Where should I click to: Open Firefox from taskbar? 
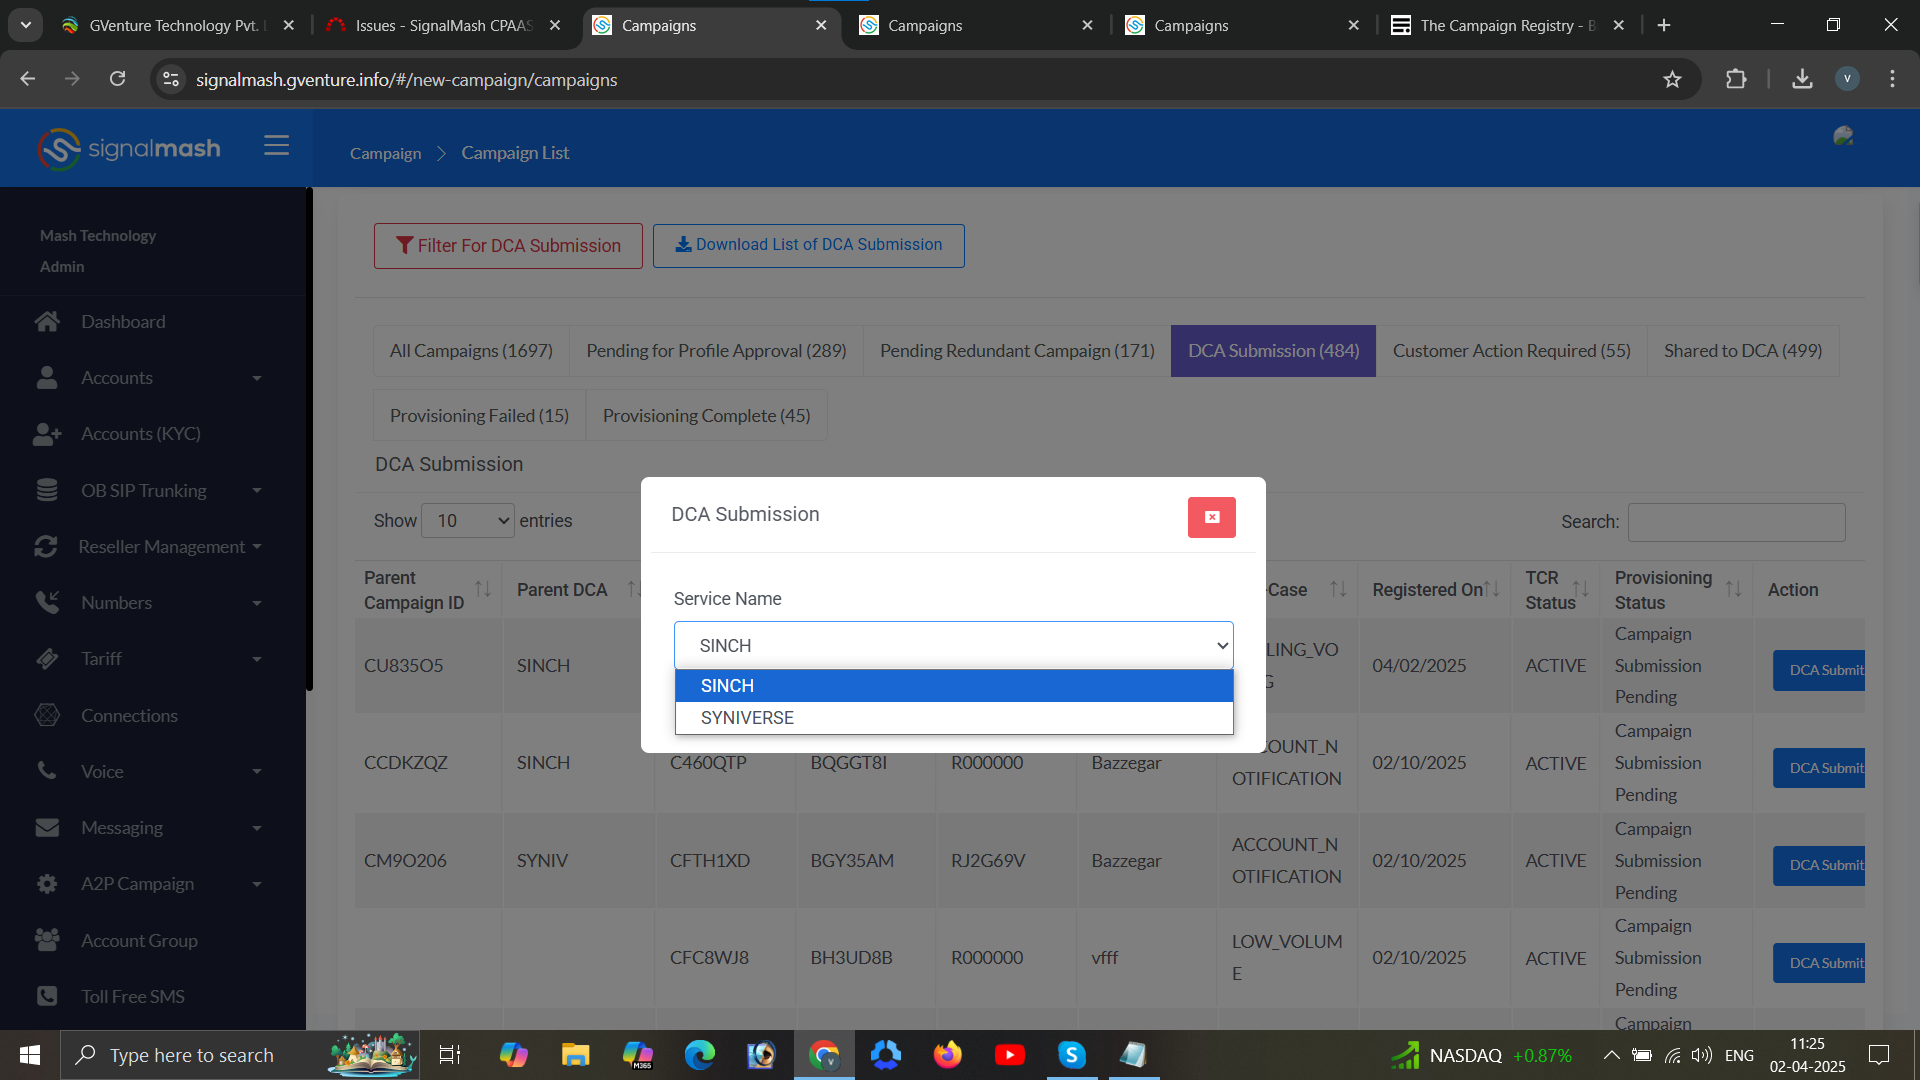(947, 1055)
